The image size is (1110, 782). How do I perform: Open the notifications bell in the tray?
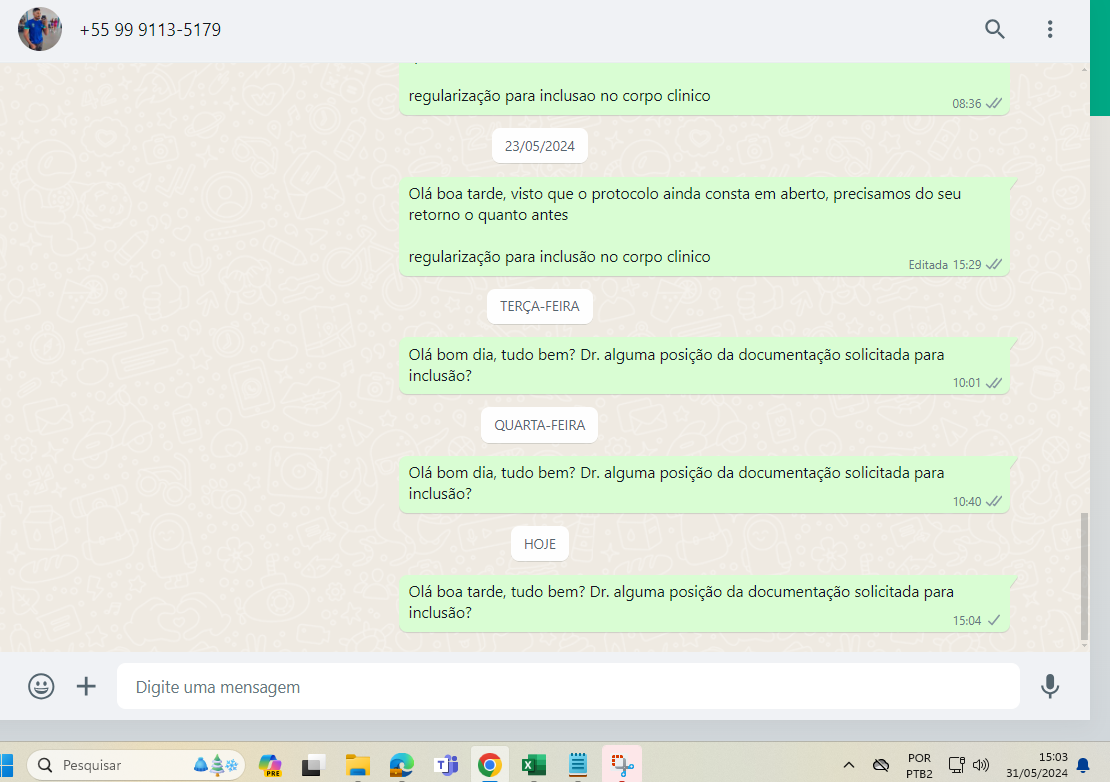coord(1083,765)
